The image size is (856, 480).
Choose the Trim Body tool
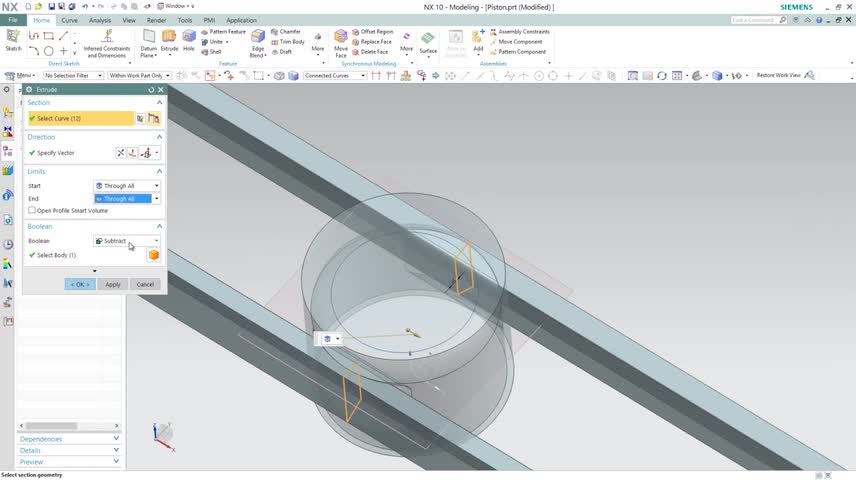click(x=288, y=42)
